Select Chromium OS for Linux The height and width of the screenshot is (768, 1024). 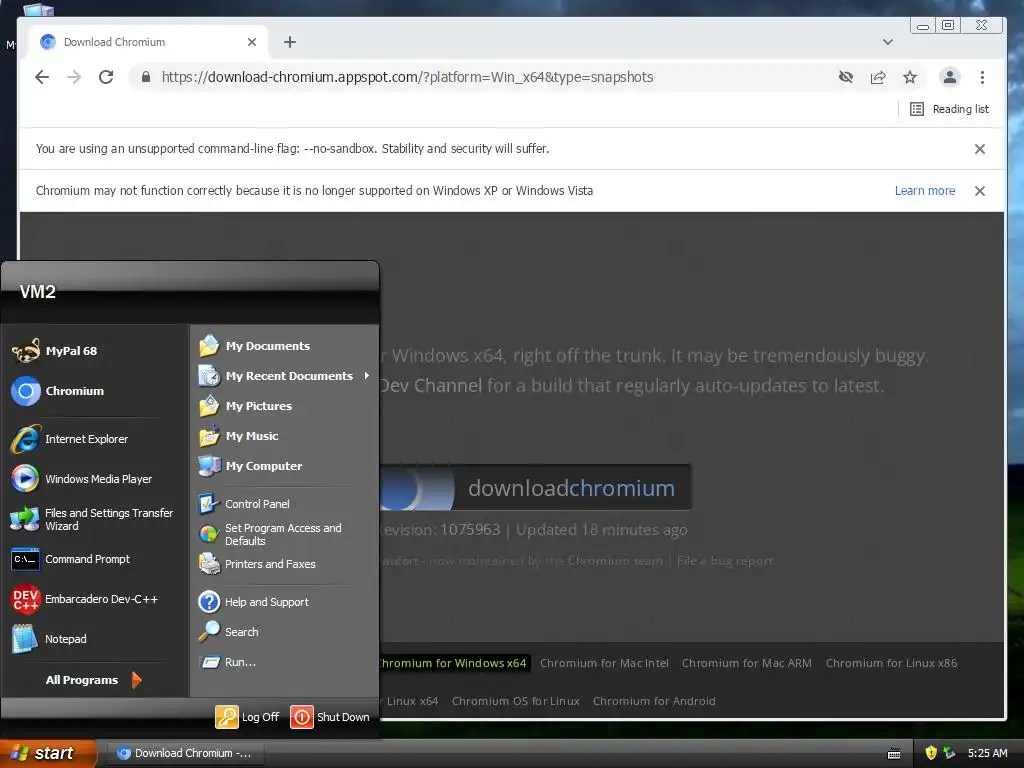[x=516, y=701]
